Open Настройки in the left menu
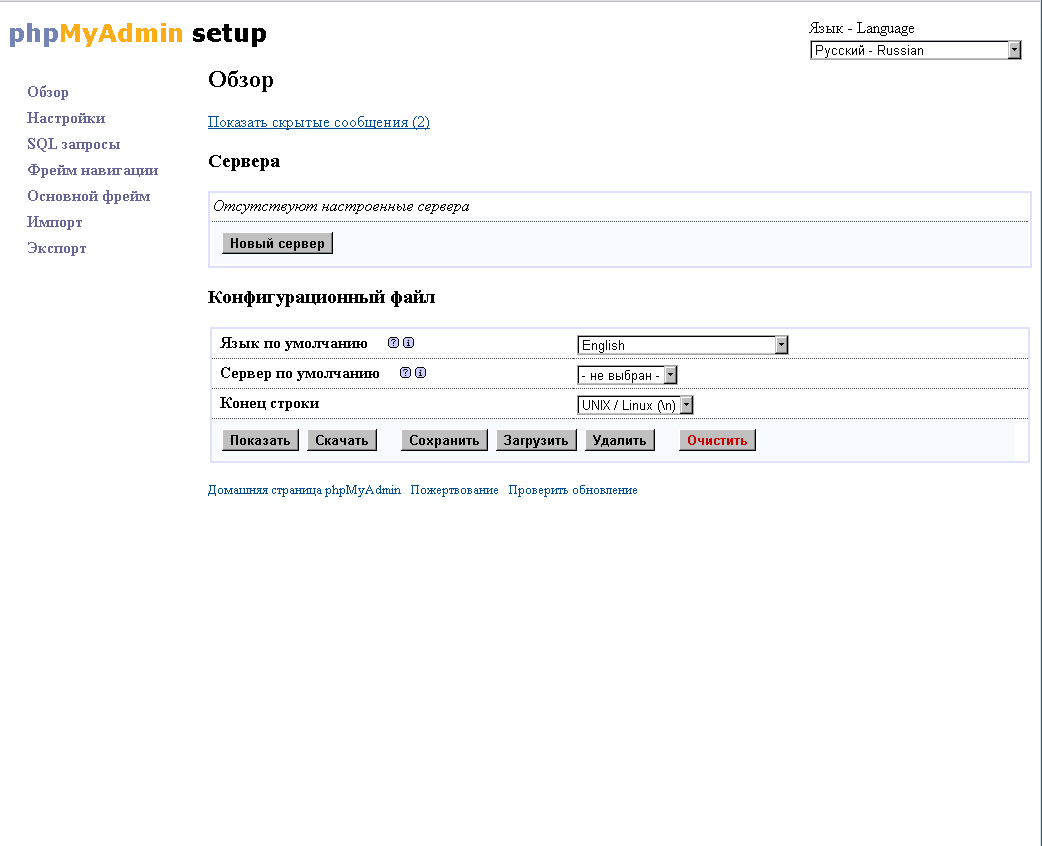The width and height of the screenshot is (1042, 846). click(x=66, y=118)
